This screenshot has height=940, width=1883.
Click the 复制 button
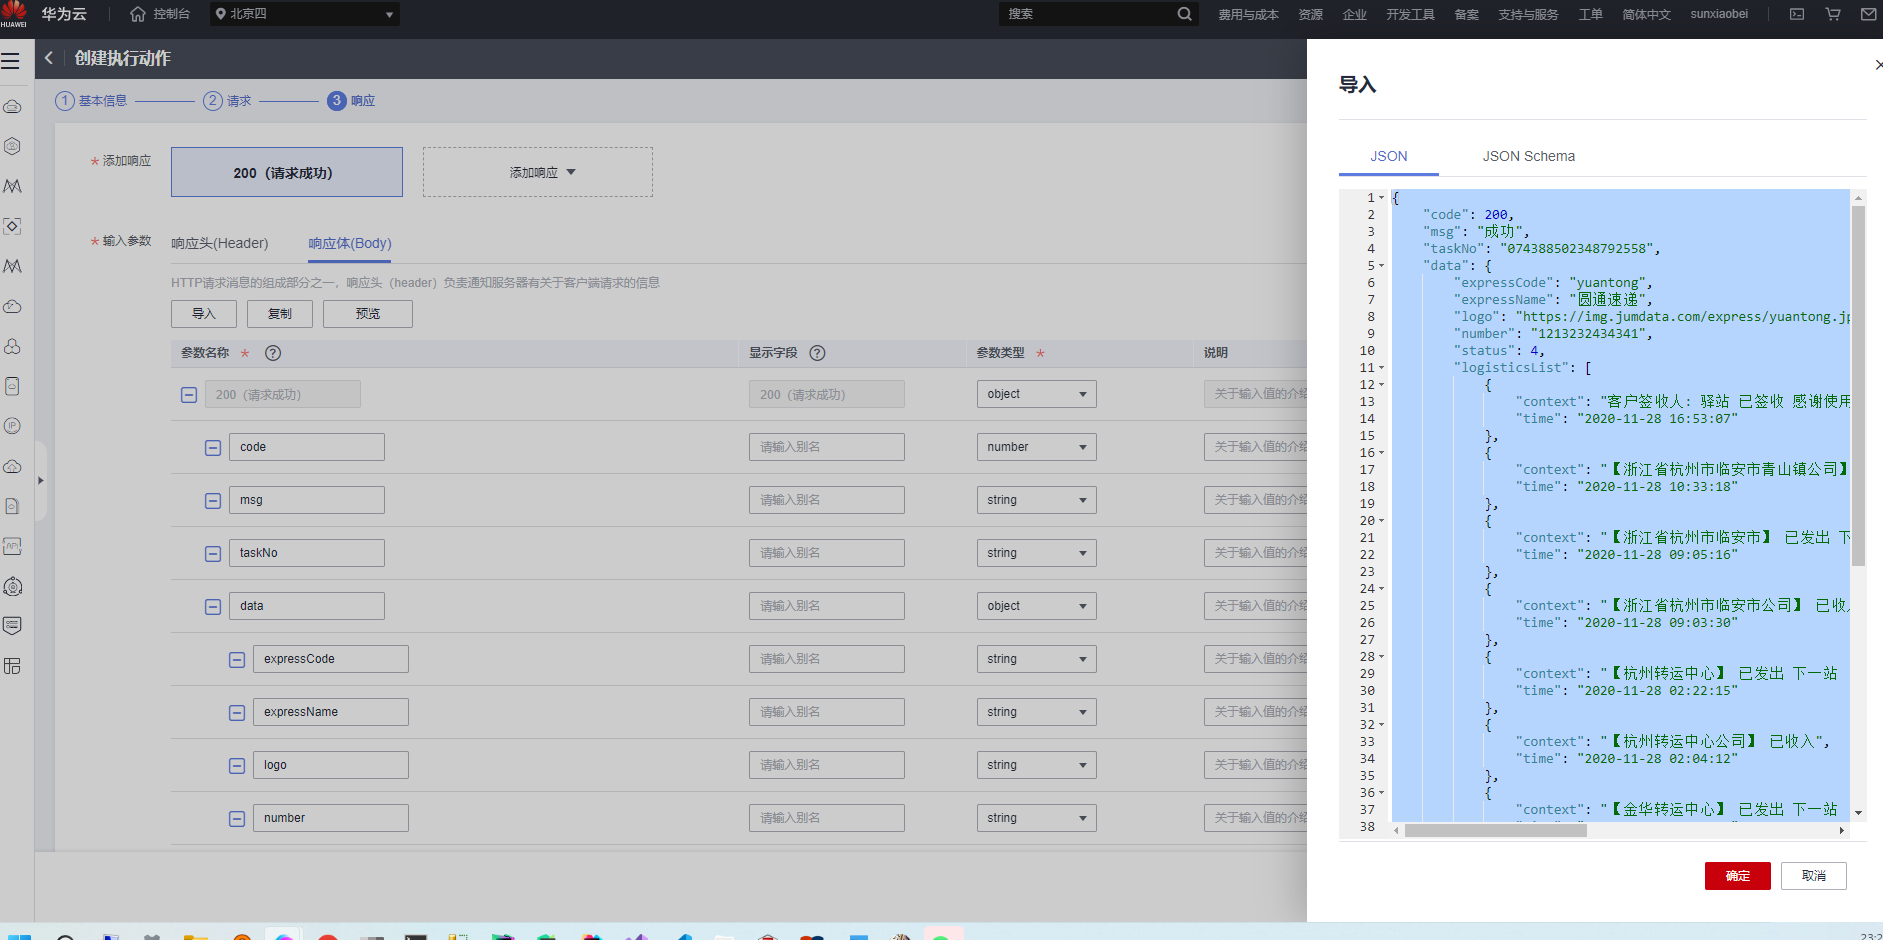pyautogui.click(x=280, y=314)
